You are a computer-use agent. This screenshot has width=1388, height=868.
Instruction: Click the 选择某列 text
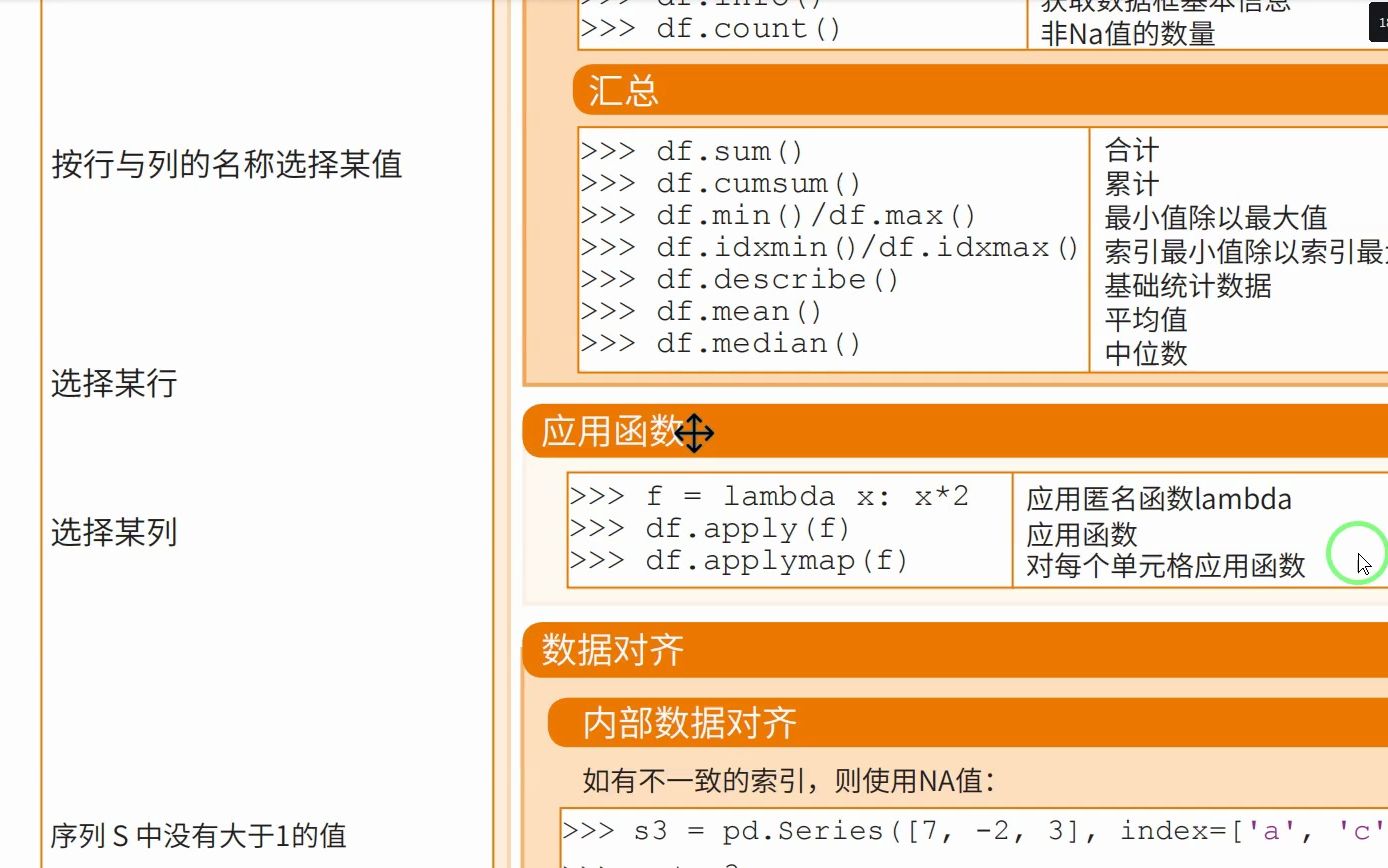[114, 532]
